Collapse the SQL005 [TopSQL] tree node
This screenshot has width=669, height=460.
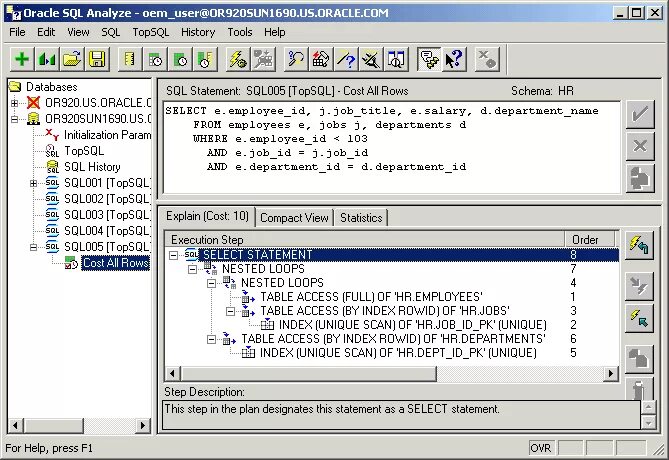coord(33,247)
